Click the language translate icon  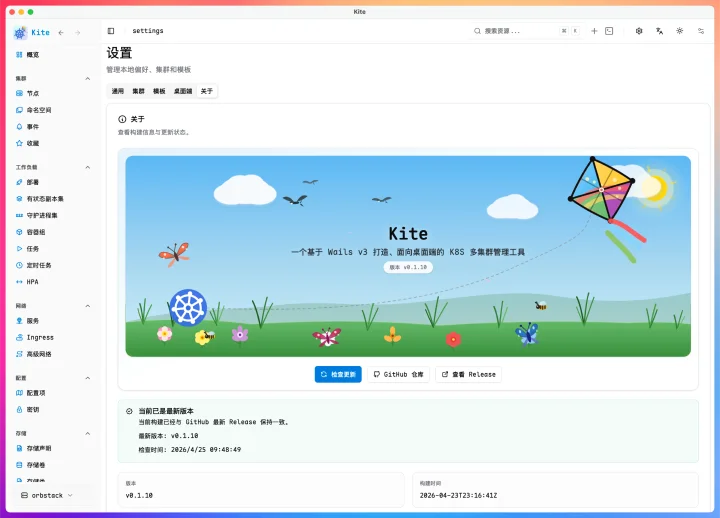659,31
